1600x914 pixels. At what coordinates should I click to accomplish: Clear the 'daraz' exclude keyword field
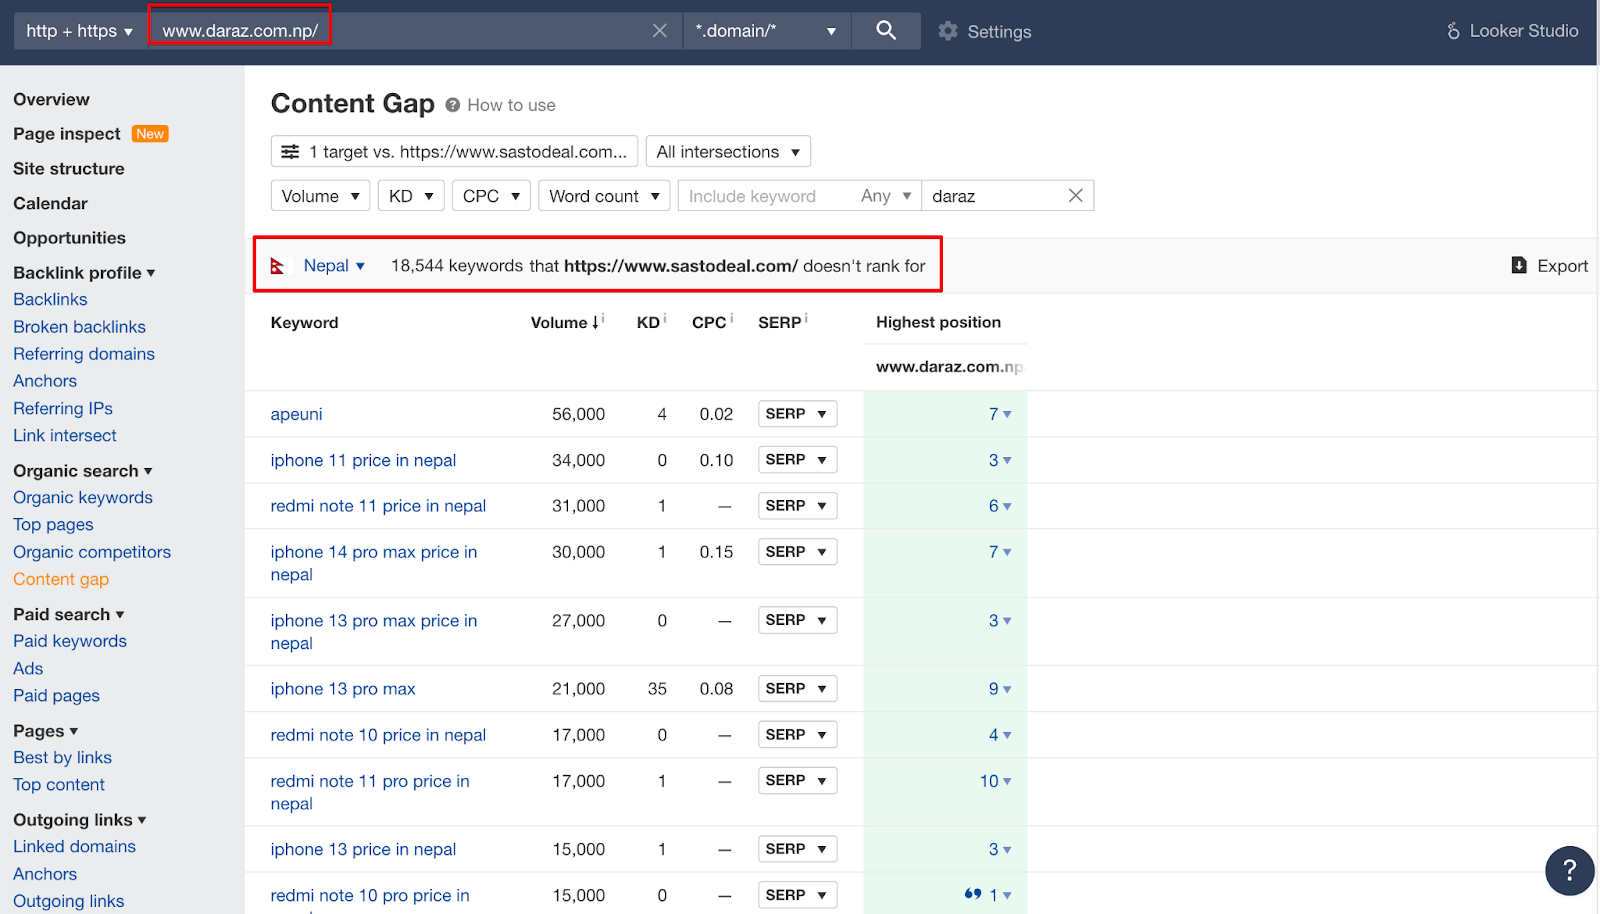click(x=1076, y=196)
